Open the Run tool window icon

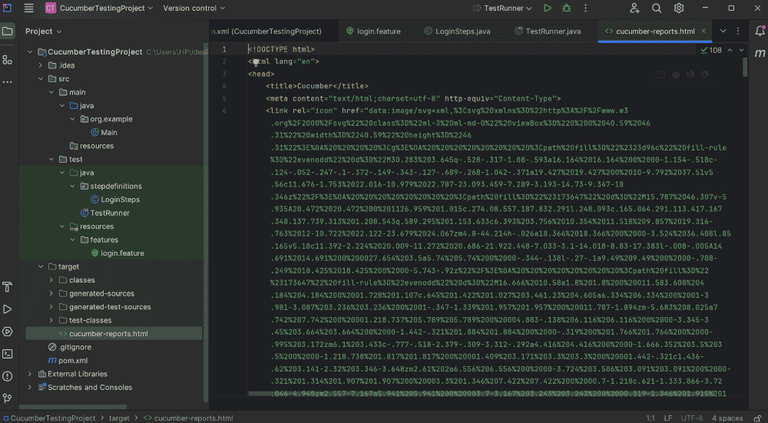[x=7, y=309]
